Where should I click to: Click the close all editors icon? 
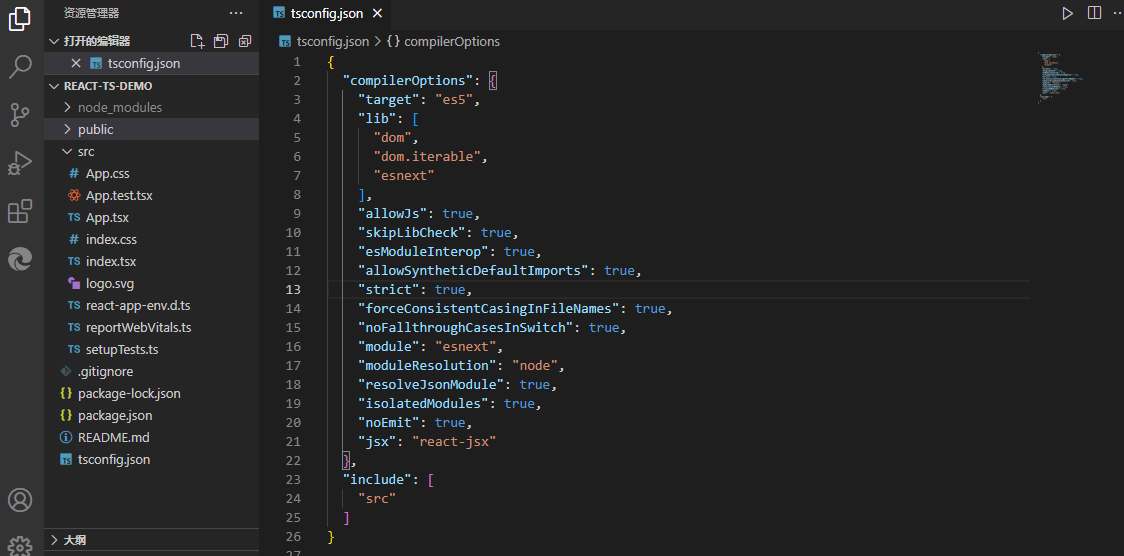245,41
